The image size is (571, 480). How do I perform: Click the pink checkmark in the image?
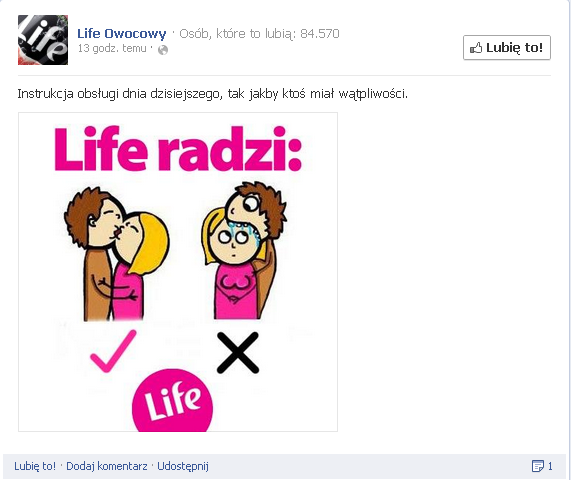coord(113,351)
